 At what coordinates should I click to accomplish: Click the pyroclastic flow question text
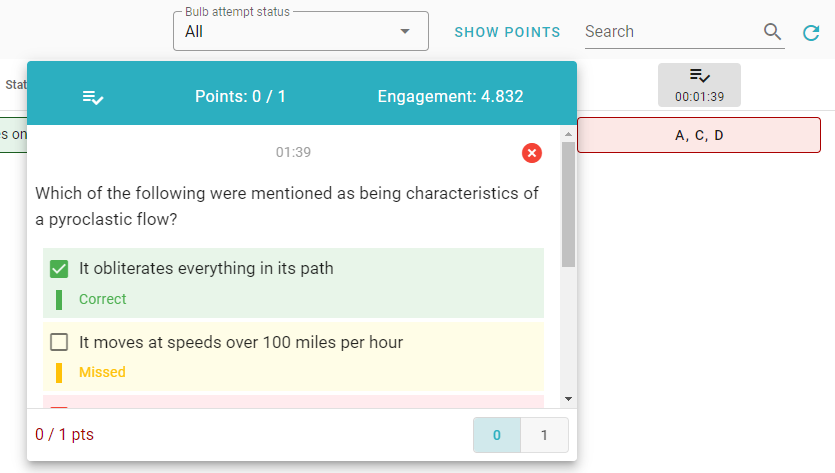[x=287, y=206]
